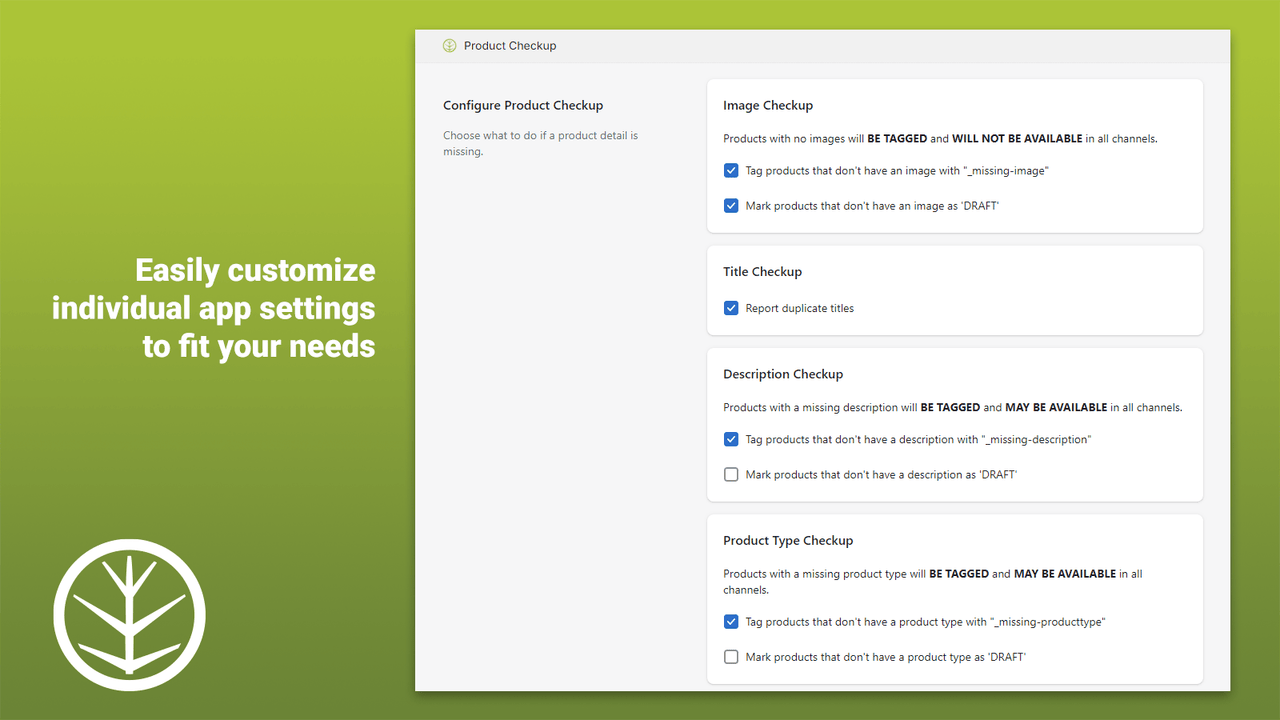Click the "Title Checkup" section heading

click(x=763, y=271)
